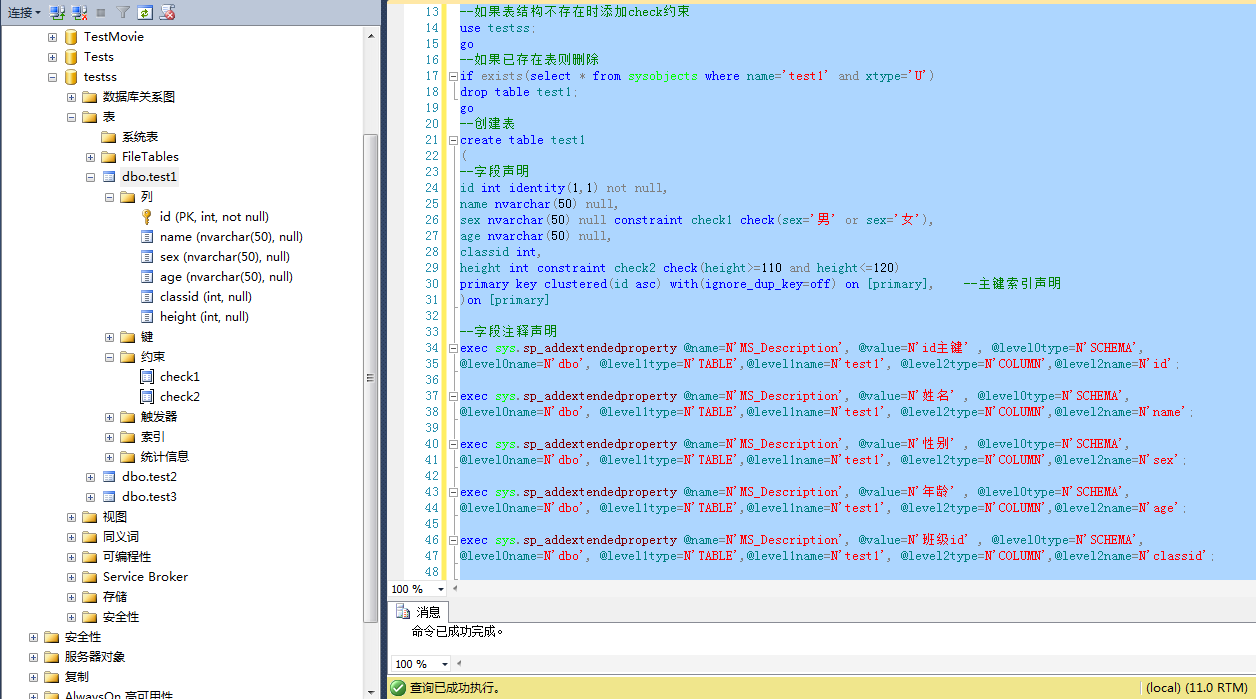This screenshot has height=699, width=1256.
Task: Collapse the code block at line 17
Action: [453, 76]
